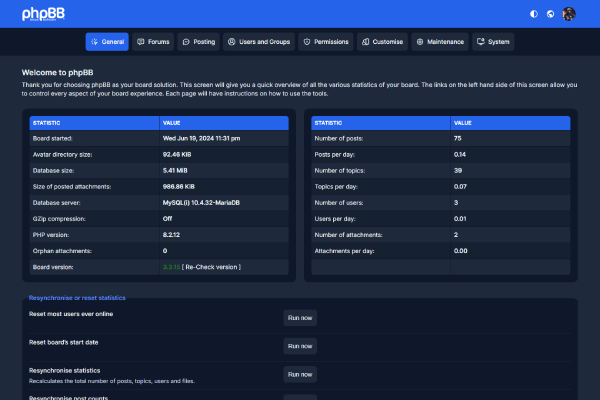Select the '75' posts value
Screen dimensions: 600x400
point(458,139)
